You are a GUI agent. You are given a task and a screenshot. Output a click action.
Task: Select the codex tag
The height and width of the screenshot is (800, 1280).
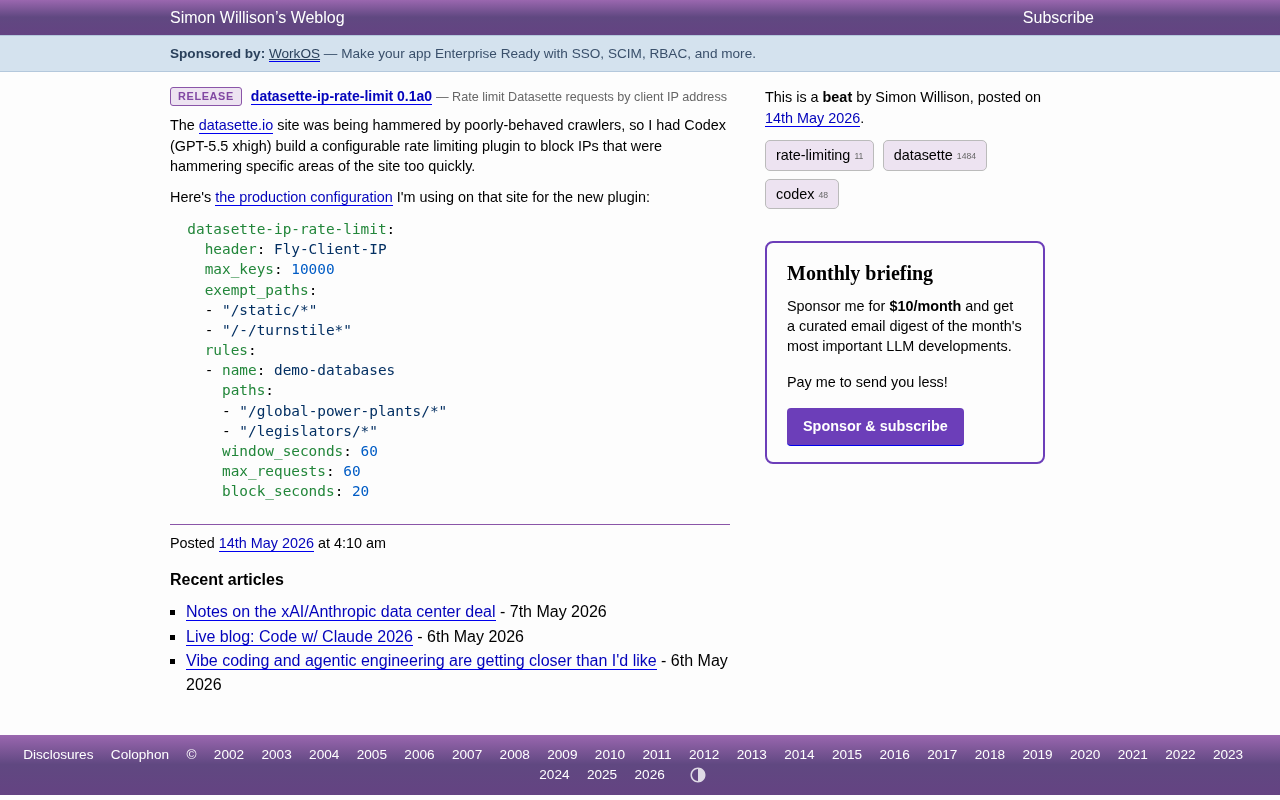click(802, 194)
